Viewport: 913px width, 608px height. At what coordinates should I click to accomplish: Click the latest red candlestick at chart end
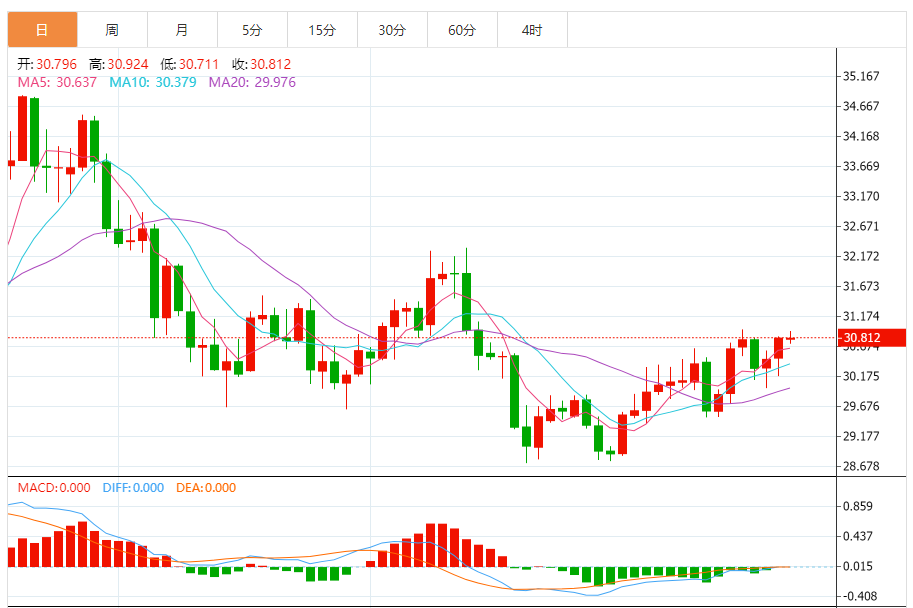click(x=790, y=337)
